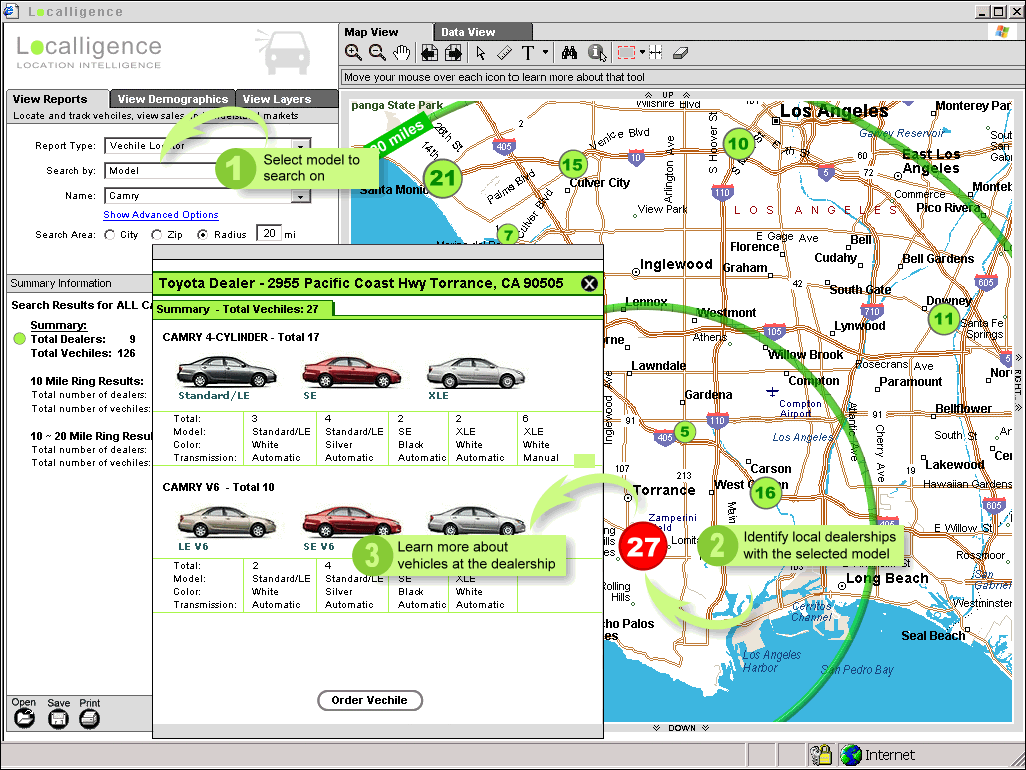
Task: Click the Internet zone globe in status bar
Action: click(x=851, y=755)
